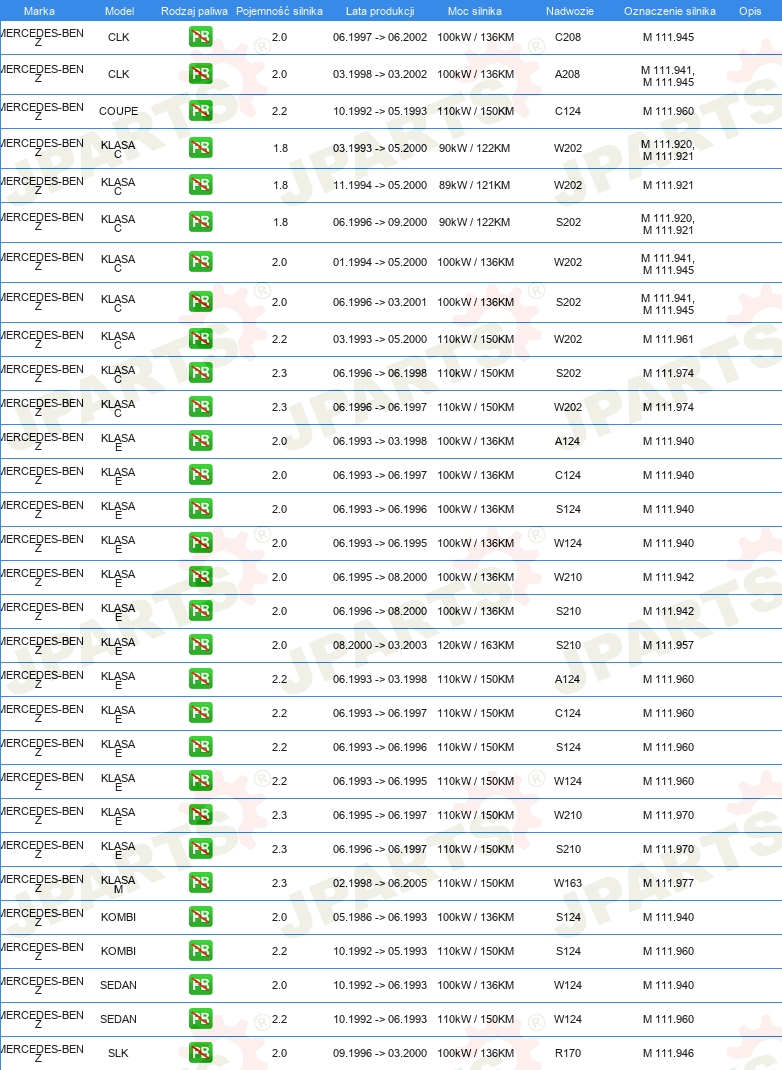This screenshot has width=782, height=1070.
Task: Click the fuel icon in the 06.1996 -> 03.2001 row
Action: (x=201, y=302)
